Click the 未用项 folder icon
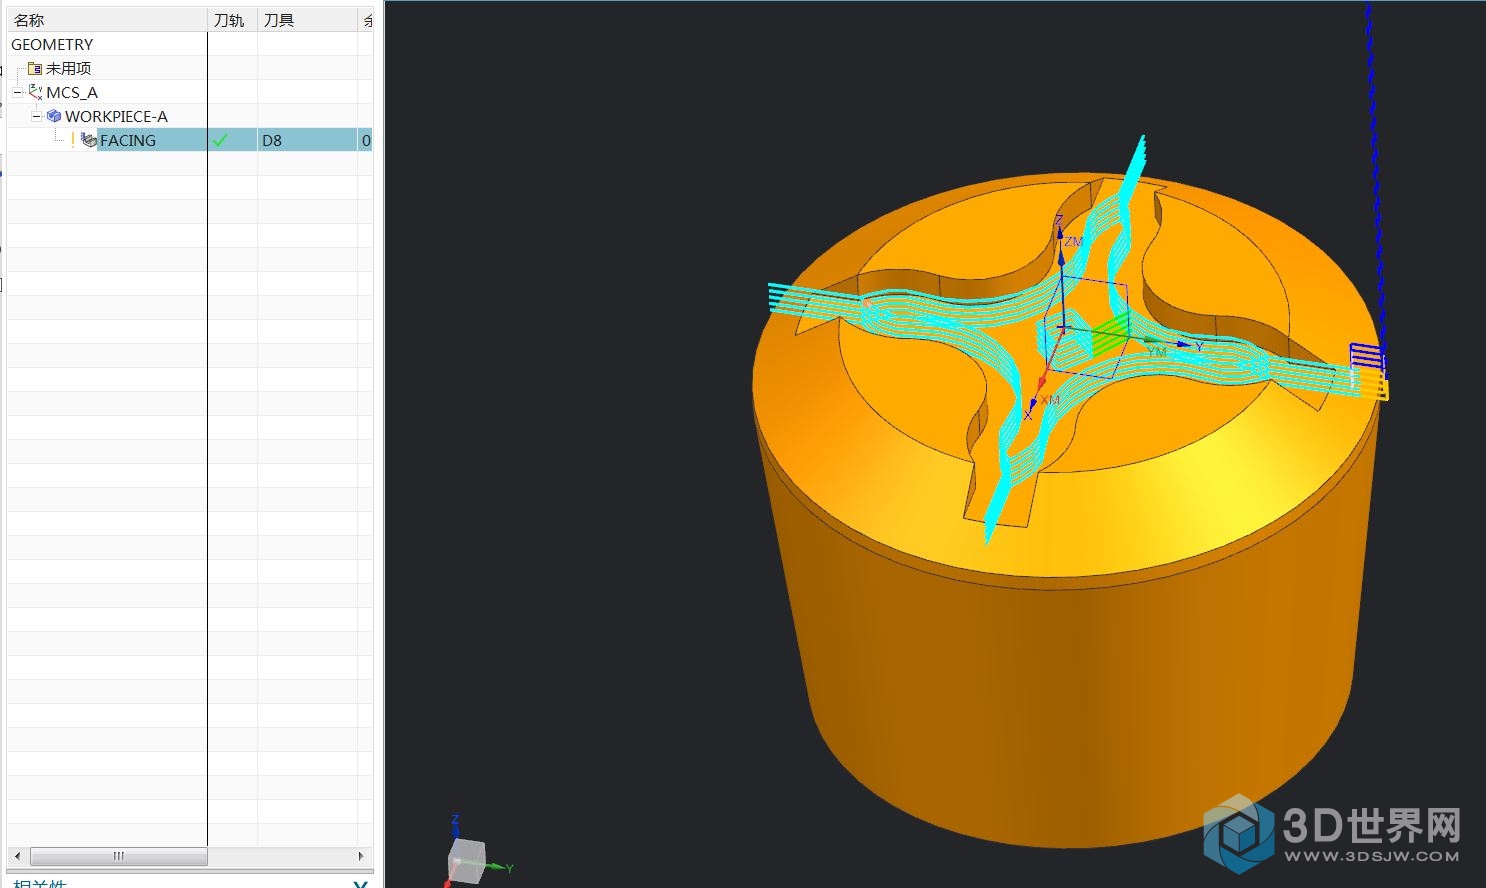 [35, 69]
